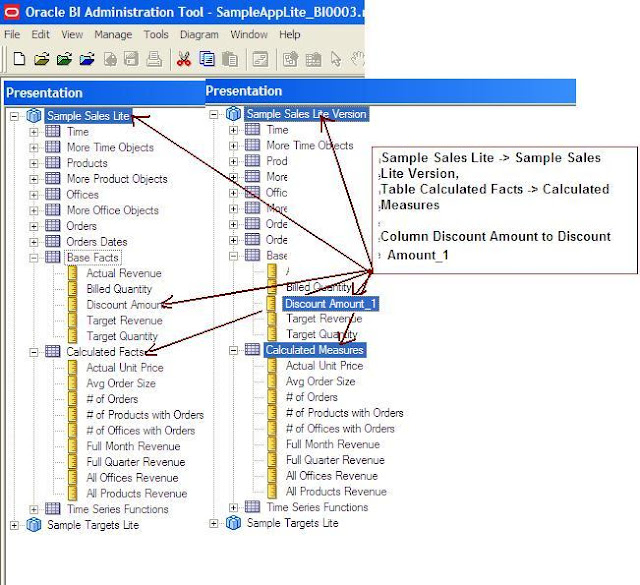Collapse the Calculated Measures table

pyautogui.click(x=233, y=350)
